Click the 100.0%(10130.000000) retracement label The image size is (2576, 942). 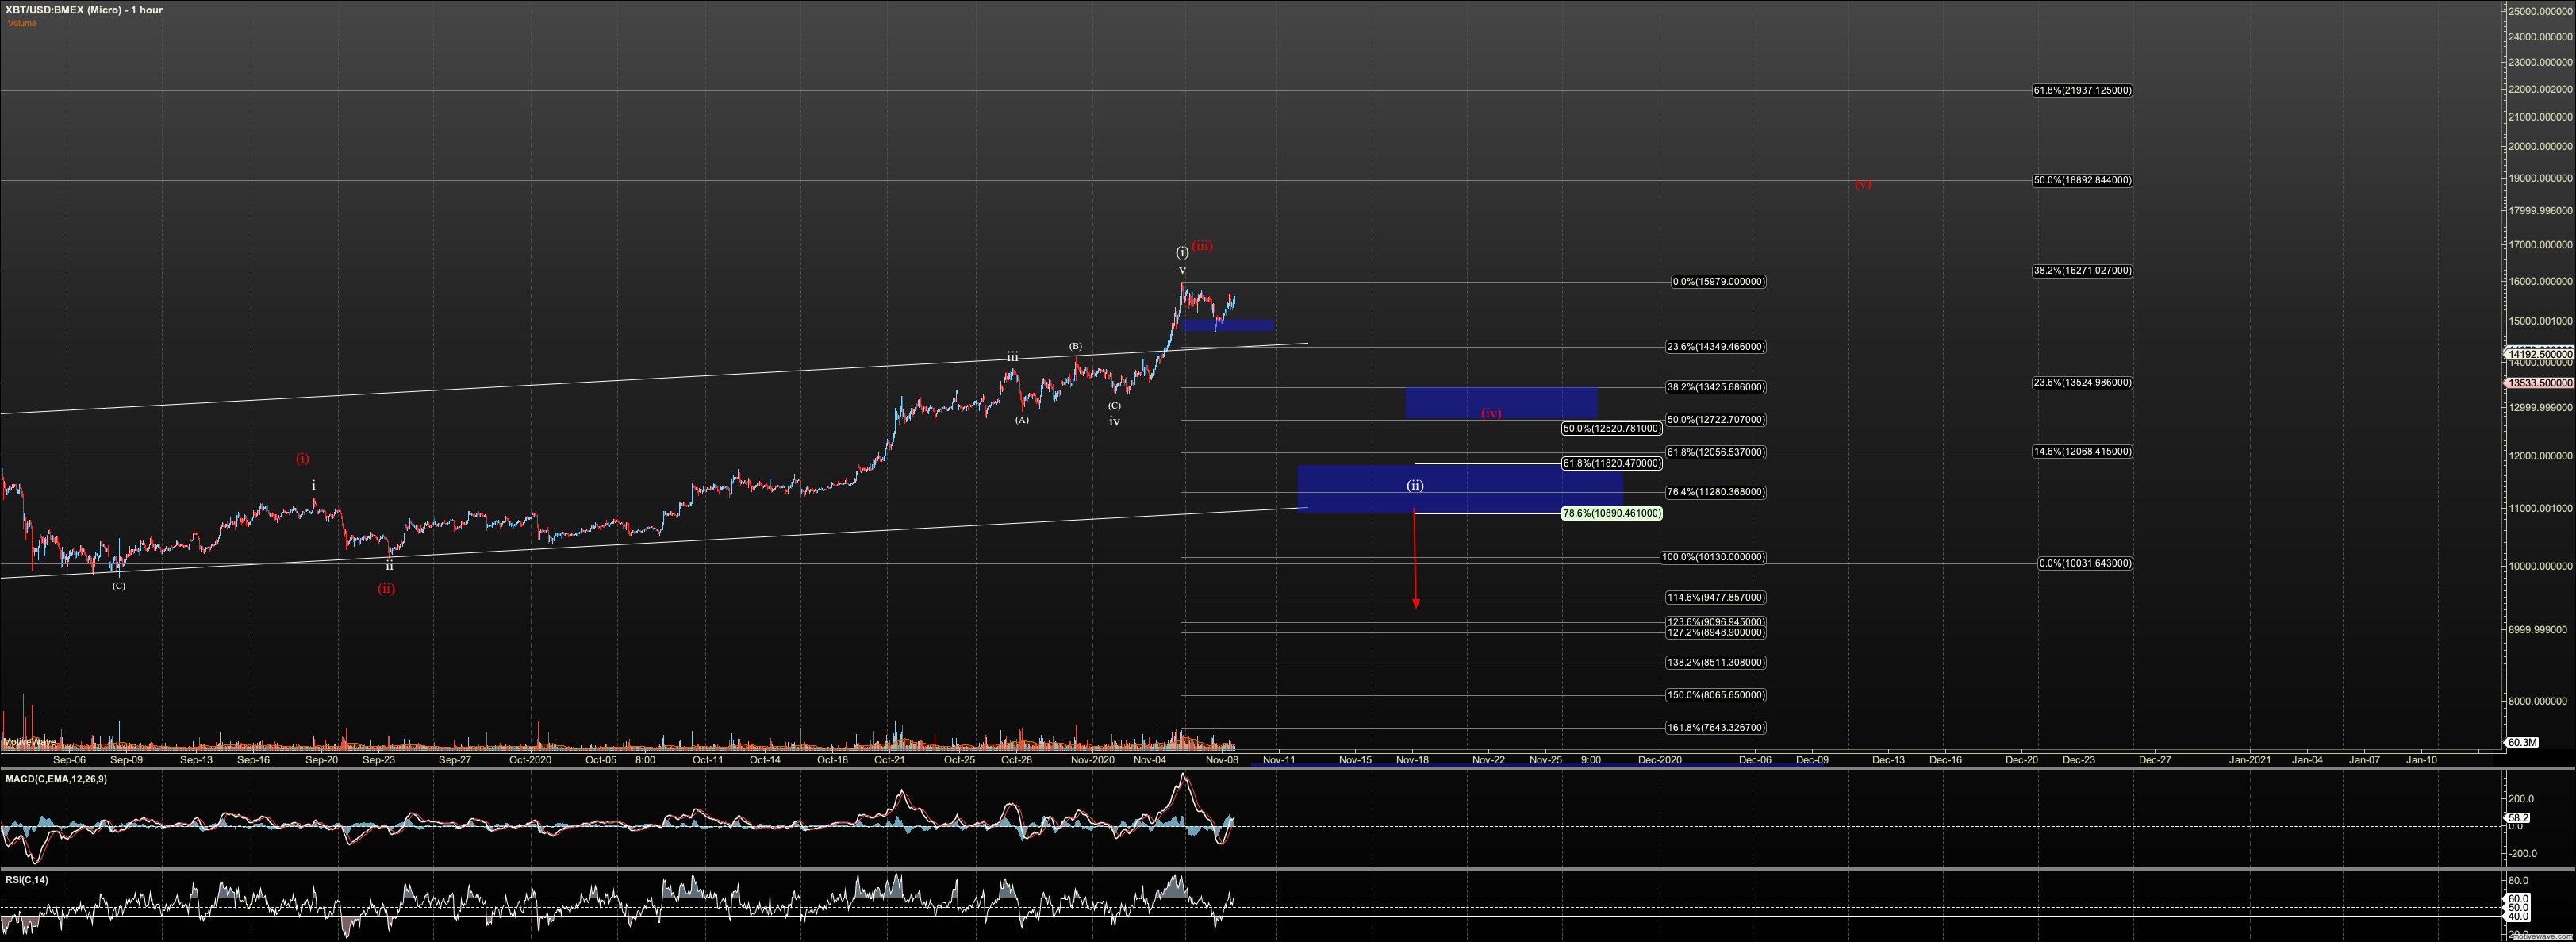click(x=1713, y=557)
